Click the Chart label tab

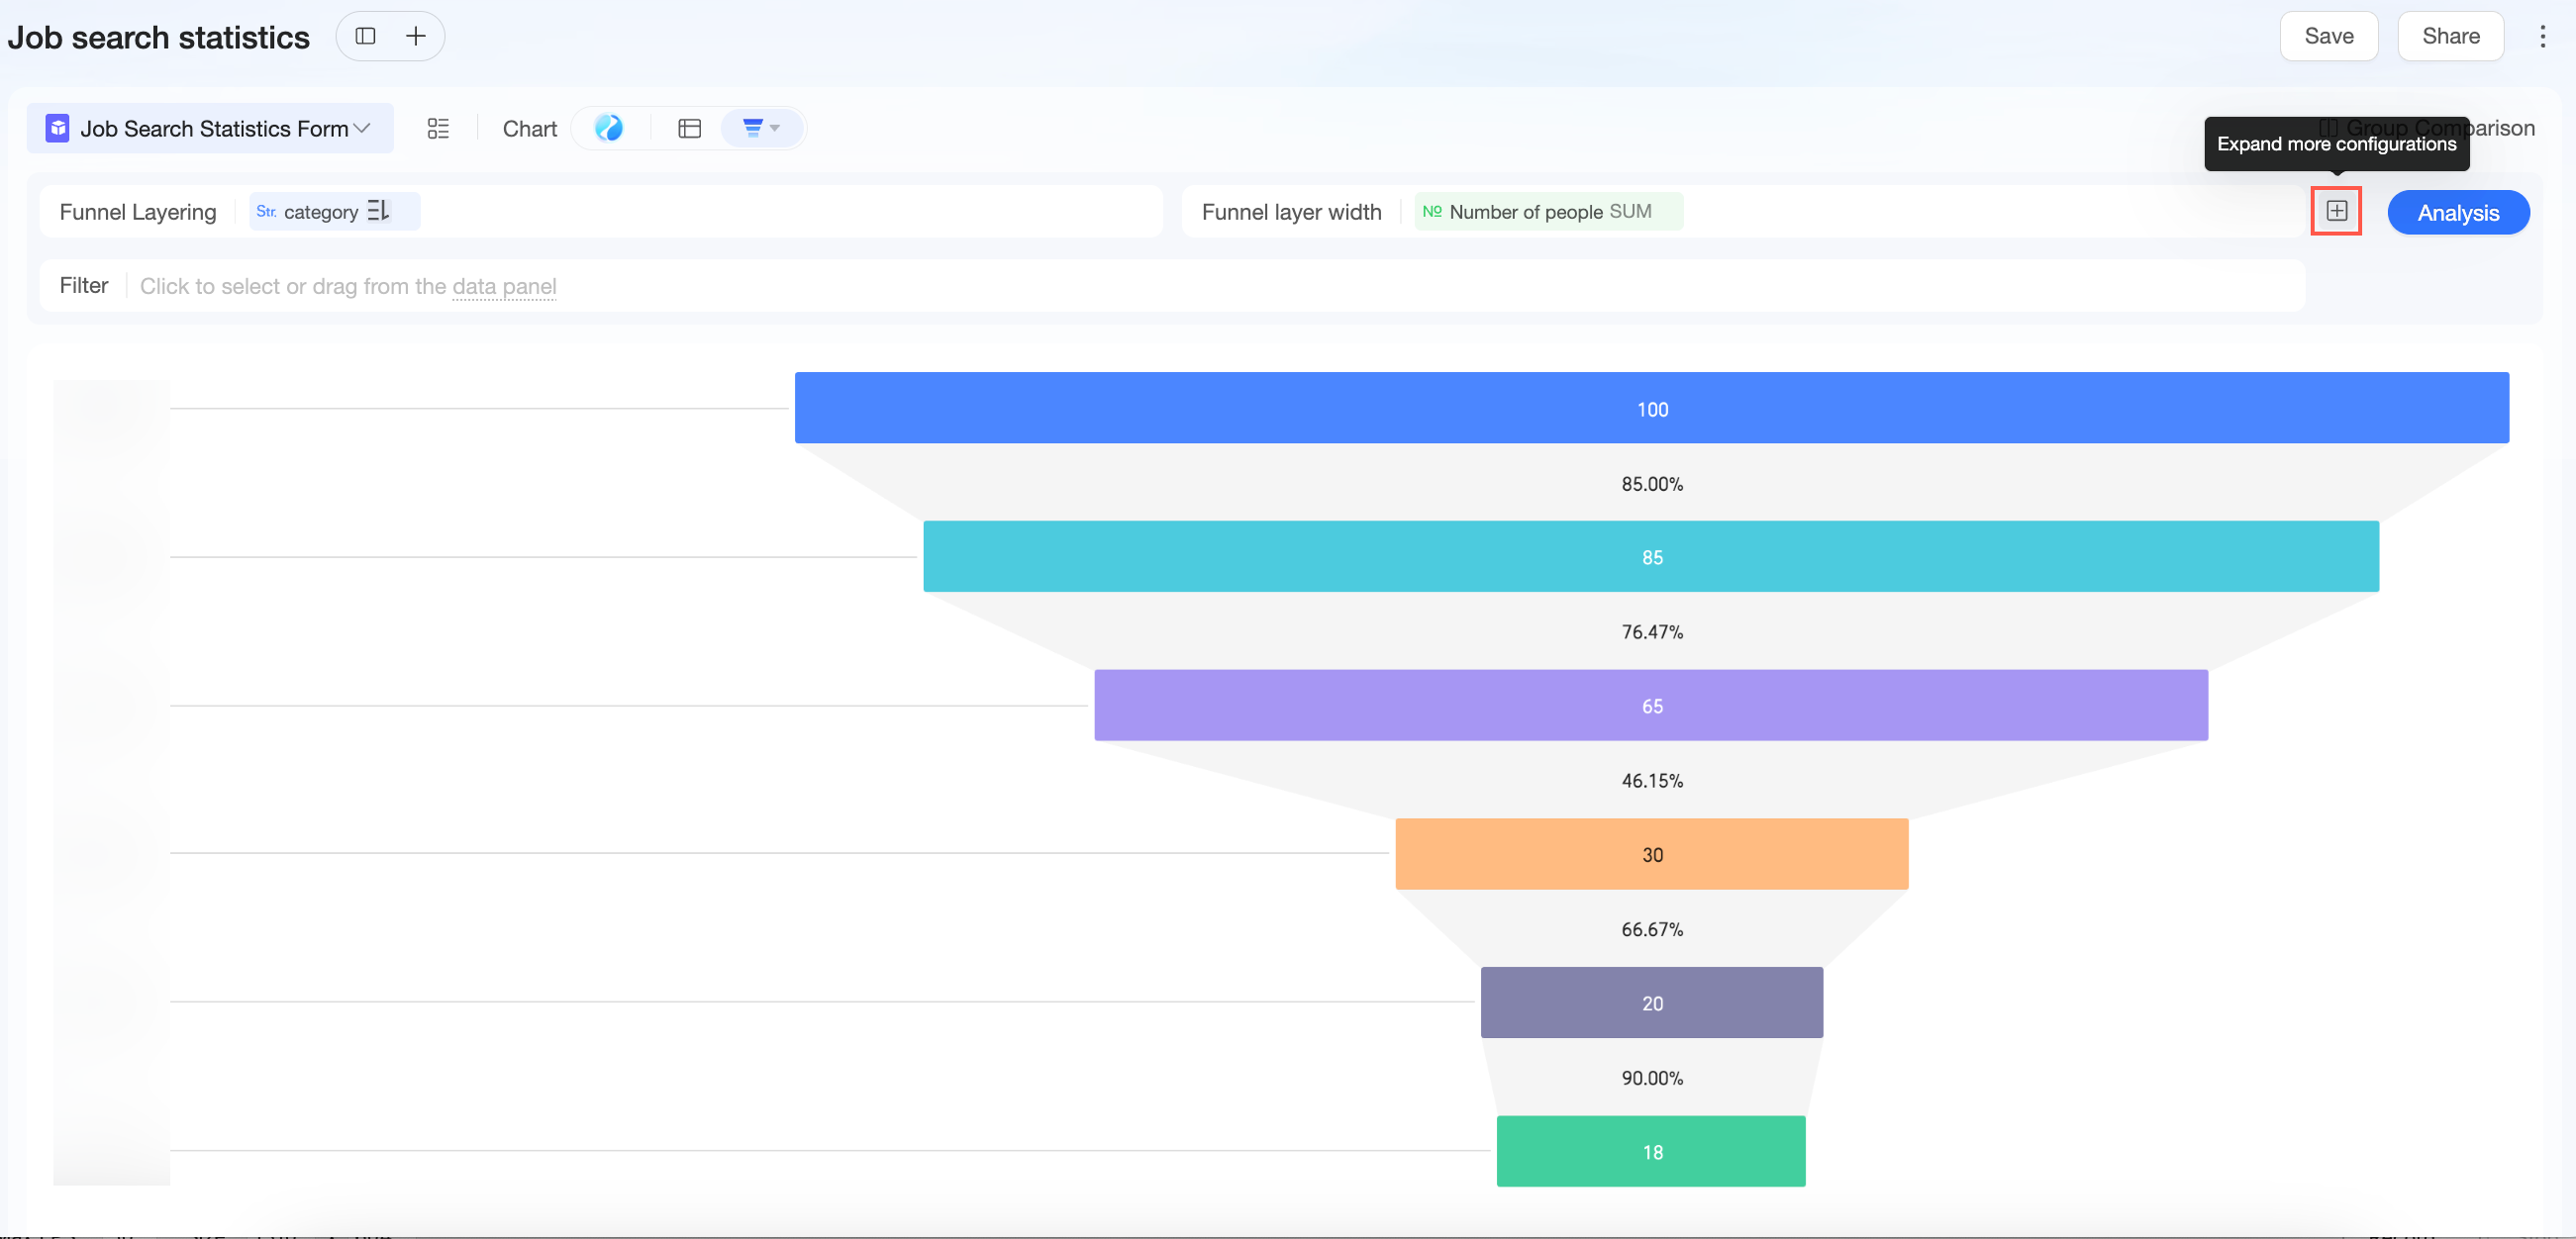click(529, 129)
